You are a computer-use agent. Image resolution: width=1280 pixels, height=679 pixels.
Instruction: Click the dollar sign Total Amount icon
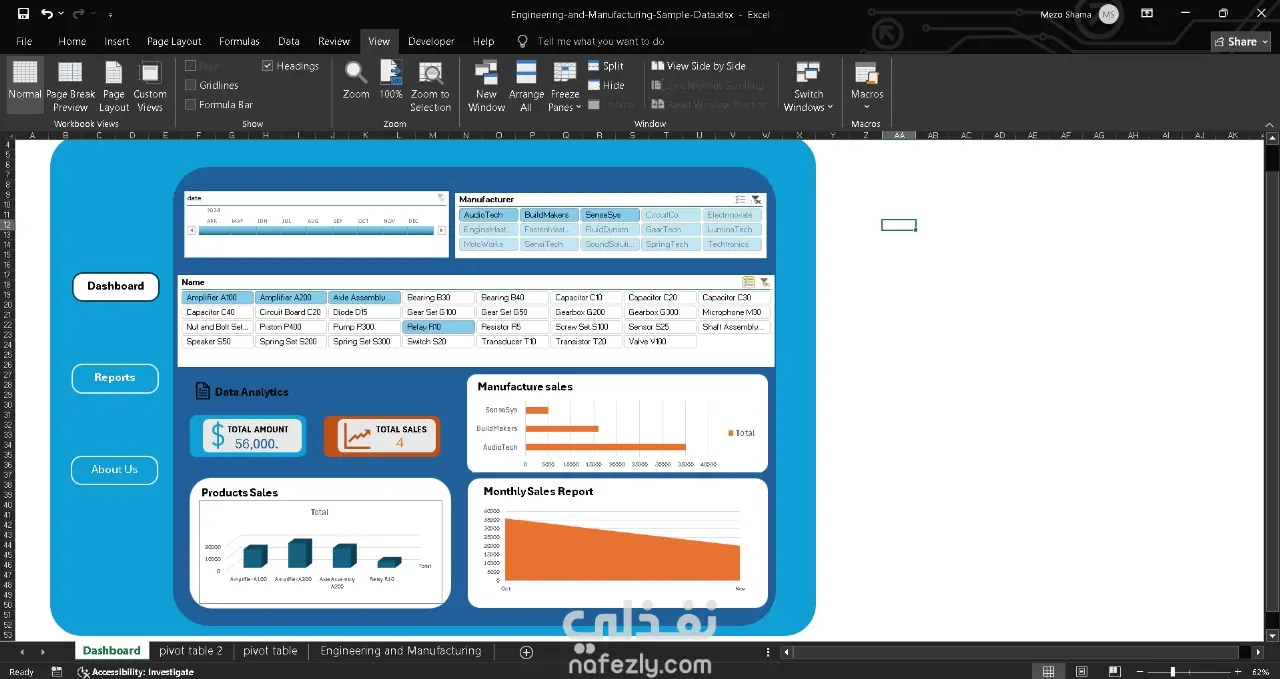coord(217,436)
